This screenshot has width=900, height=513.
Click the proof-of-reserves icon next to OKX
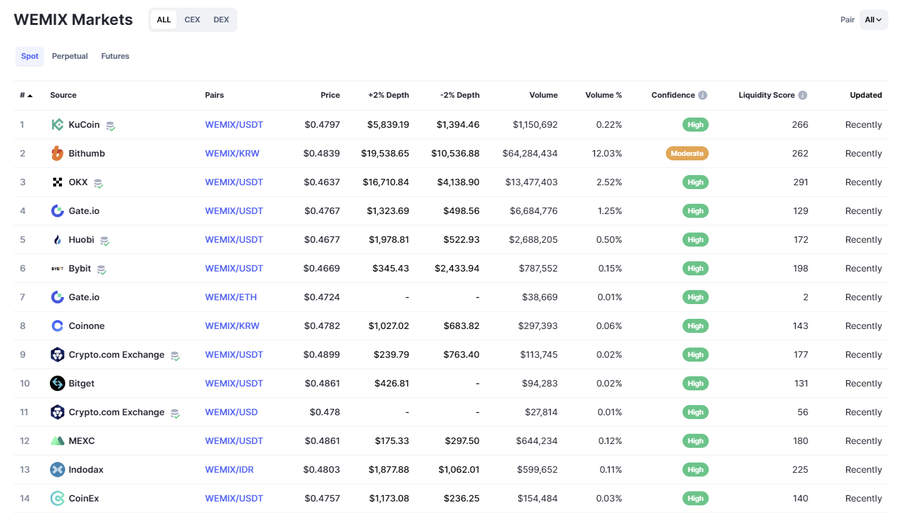point(98,183)
